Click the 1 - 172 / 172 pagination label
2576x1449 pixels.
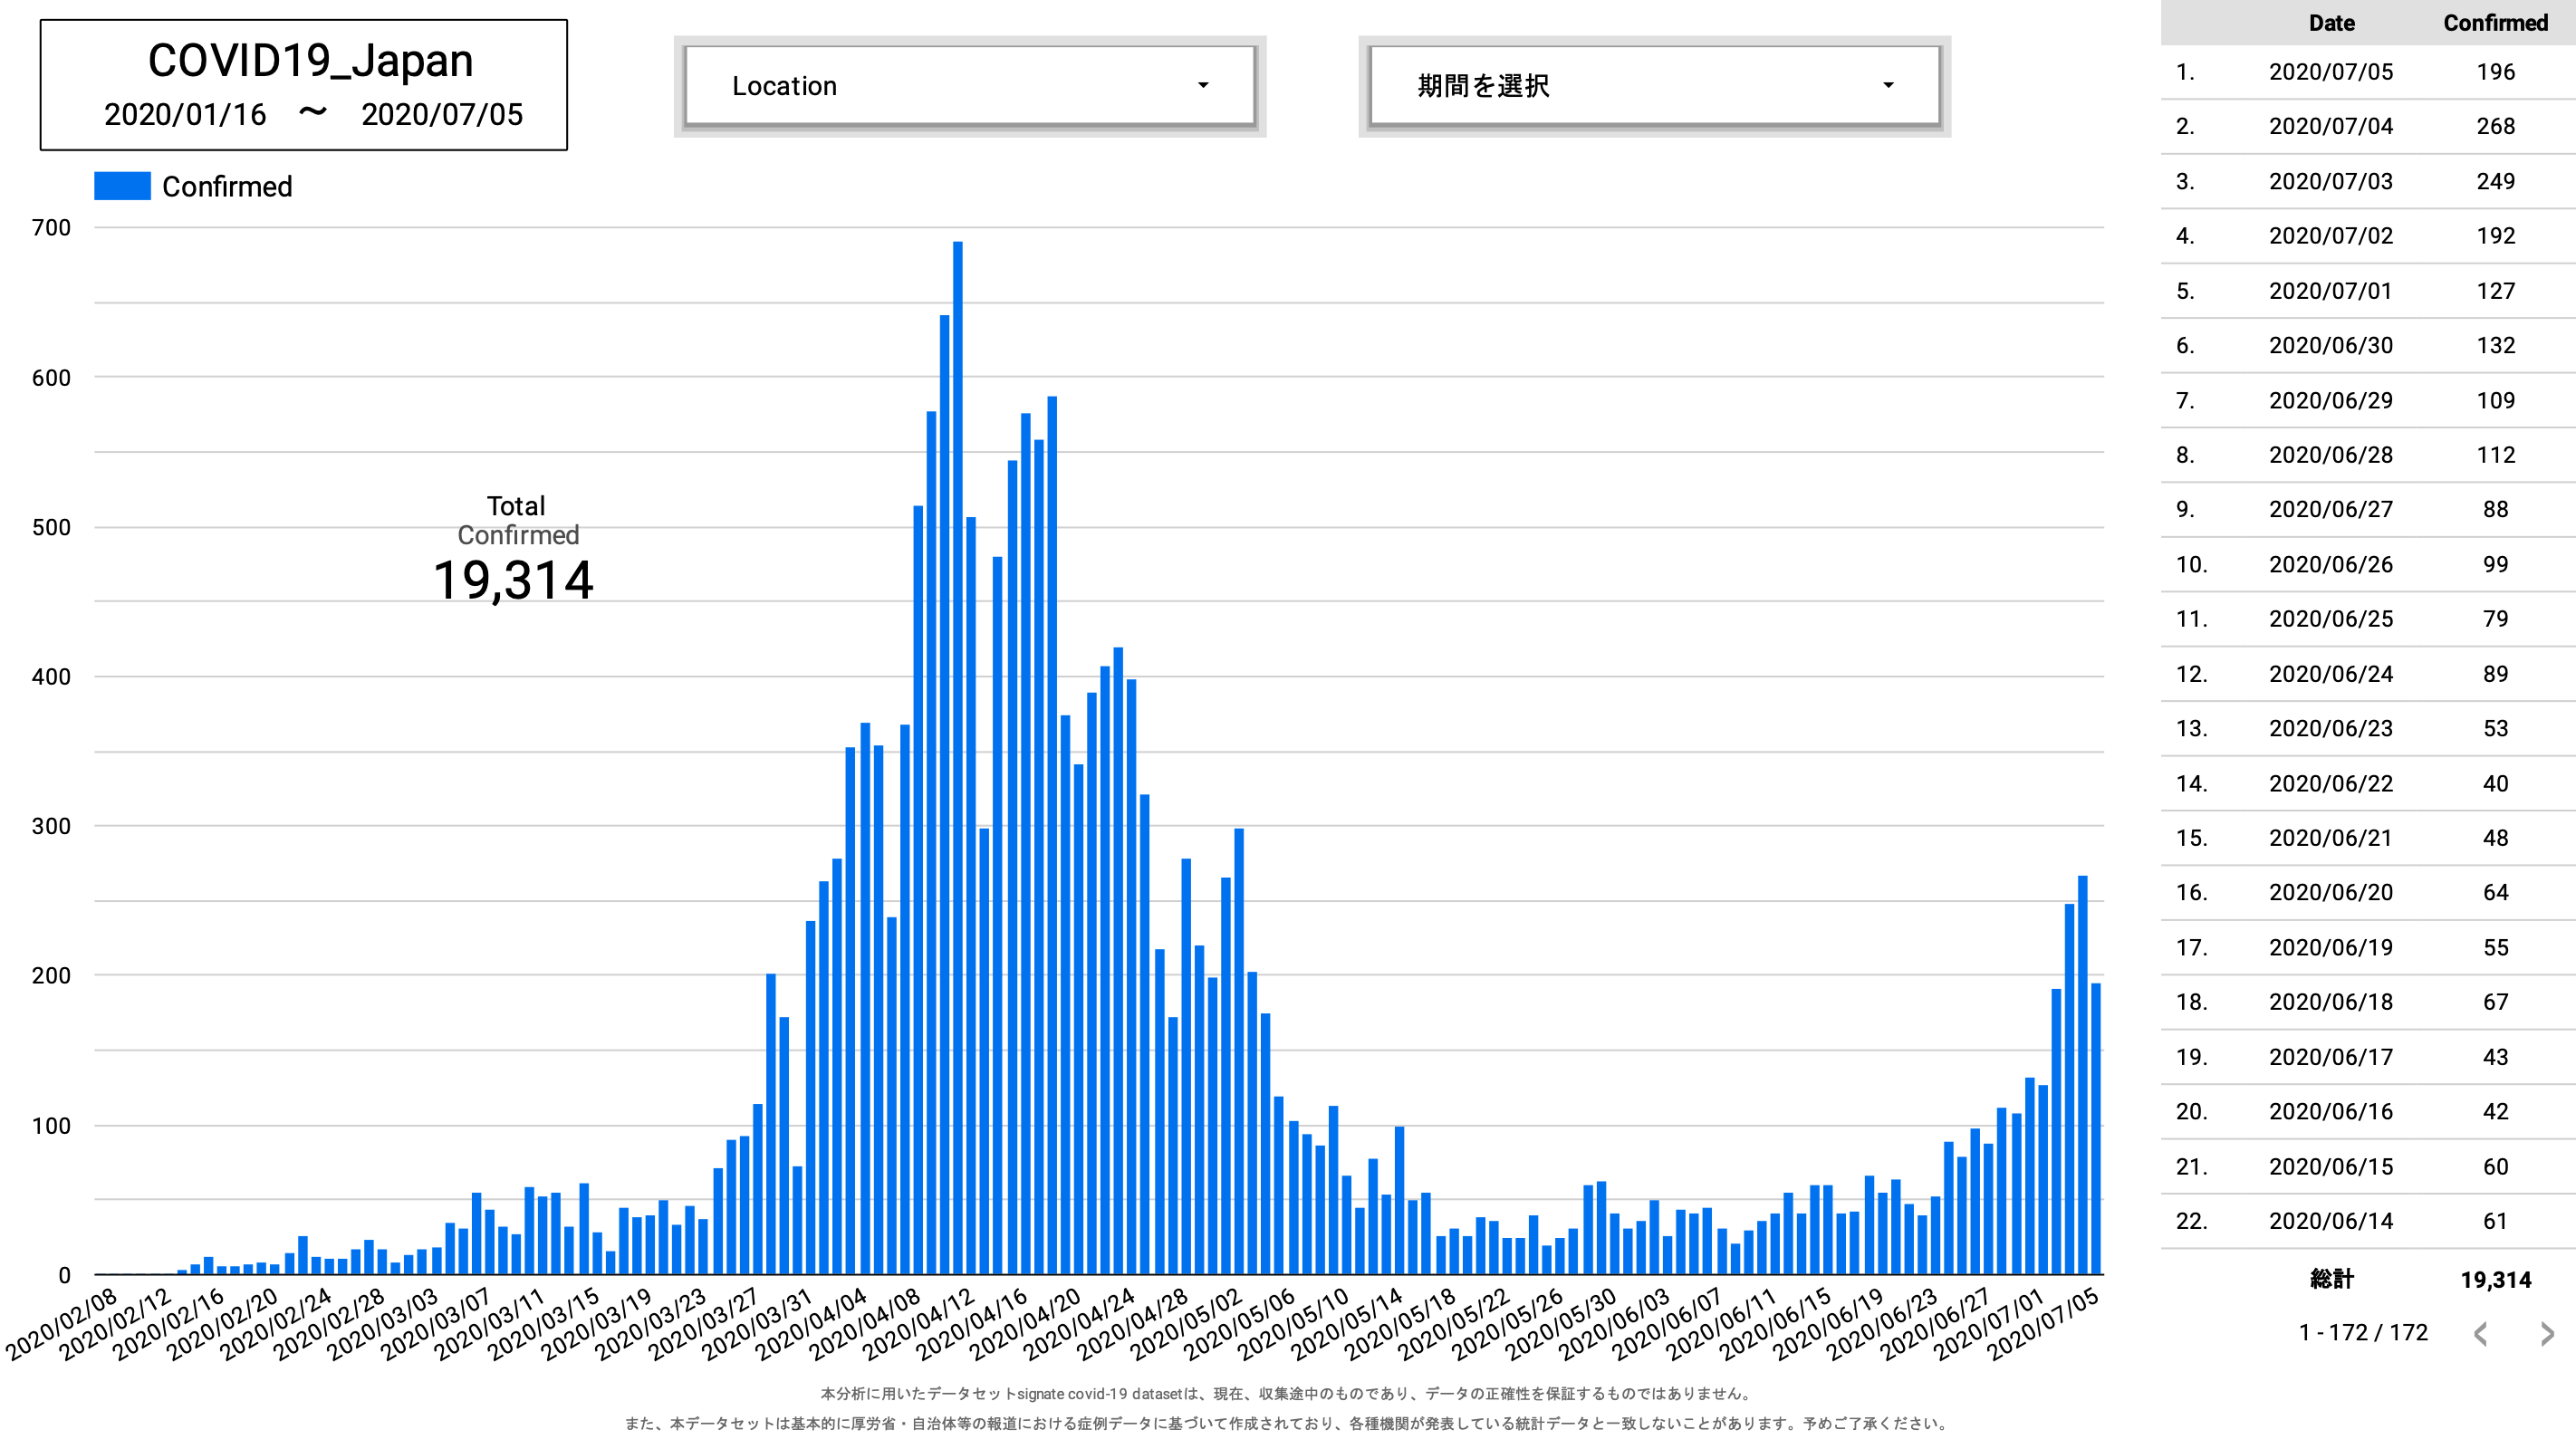click(2362, 1333)
